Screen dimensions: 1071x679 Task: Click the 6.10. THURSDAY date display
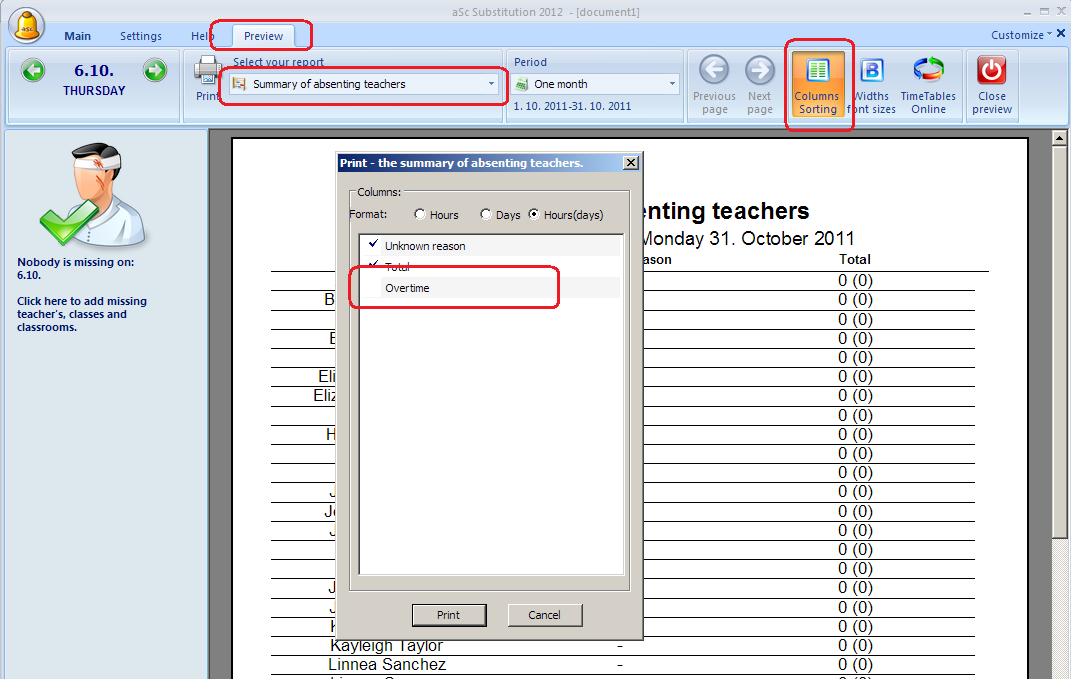point(94,79)
